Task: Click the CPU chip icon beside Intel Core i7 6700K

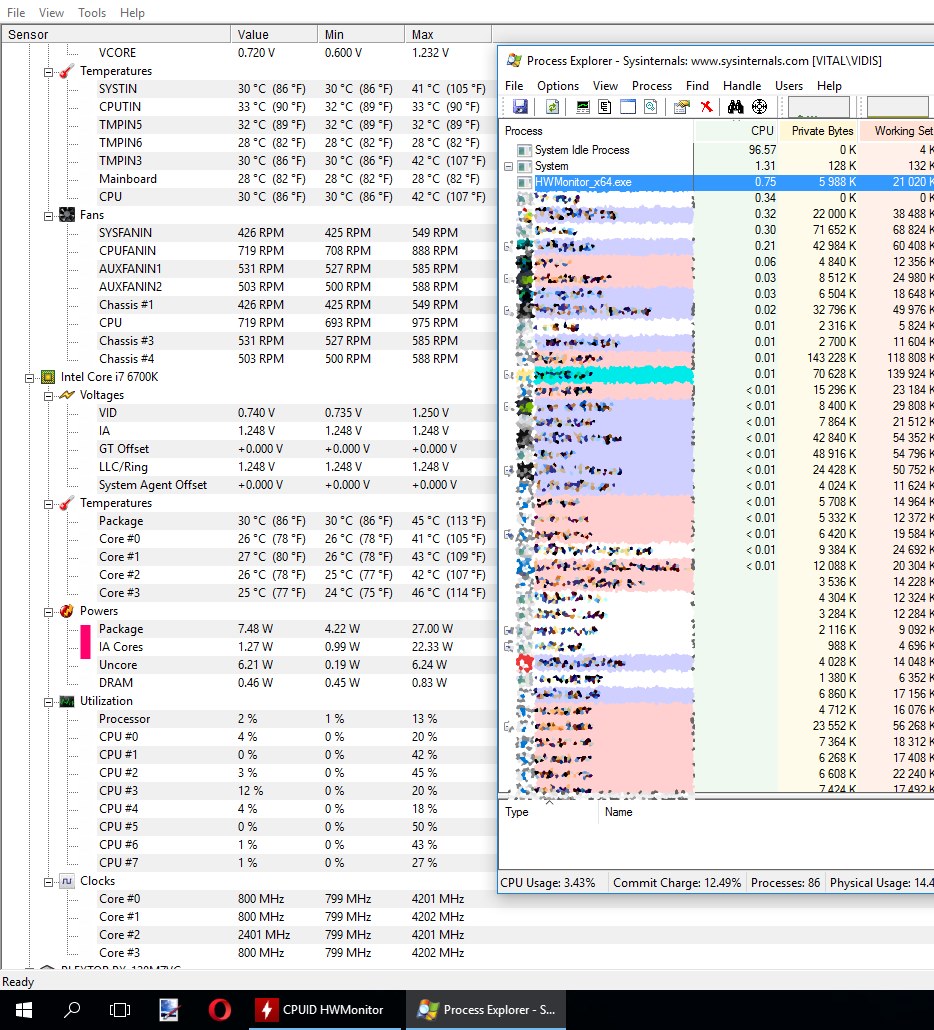Action: [48, 377]
